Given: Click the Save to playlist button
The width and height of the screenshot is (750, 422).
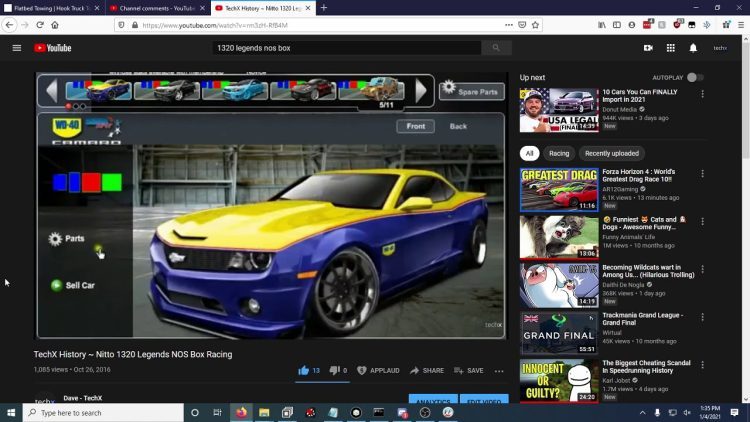Looking at the screenshot, I should (x=469, y=370).
